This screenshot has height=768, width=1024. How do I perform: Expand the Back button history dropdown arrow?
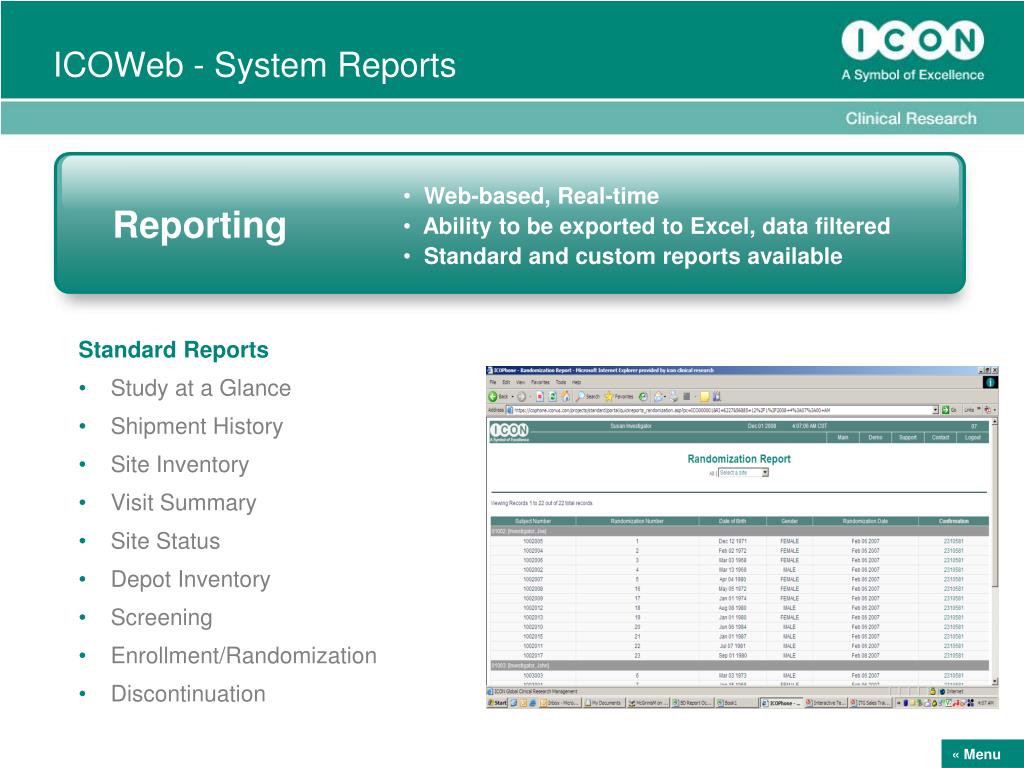[x=513, y=396]
